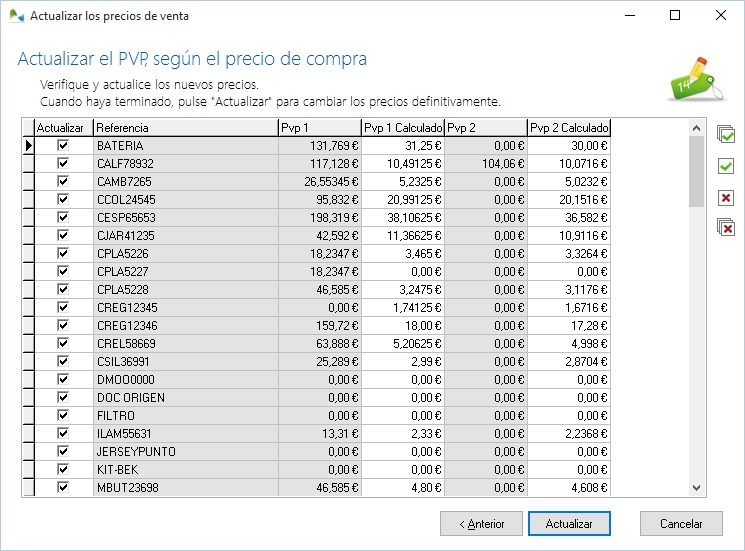Uncheck the KIT-BEK checkbox
Image resolution: width=745 pixels, height=551 pixels.
click(x=63, y=469)
